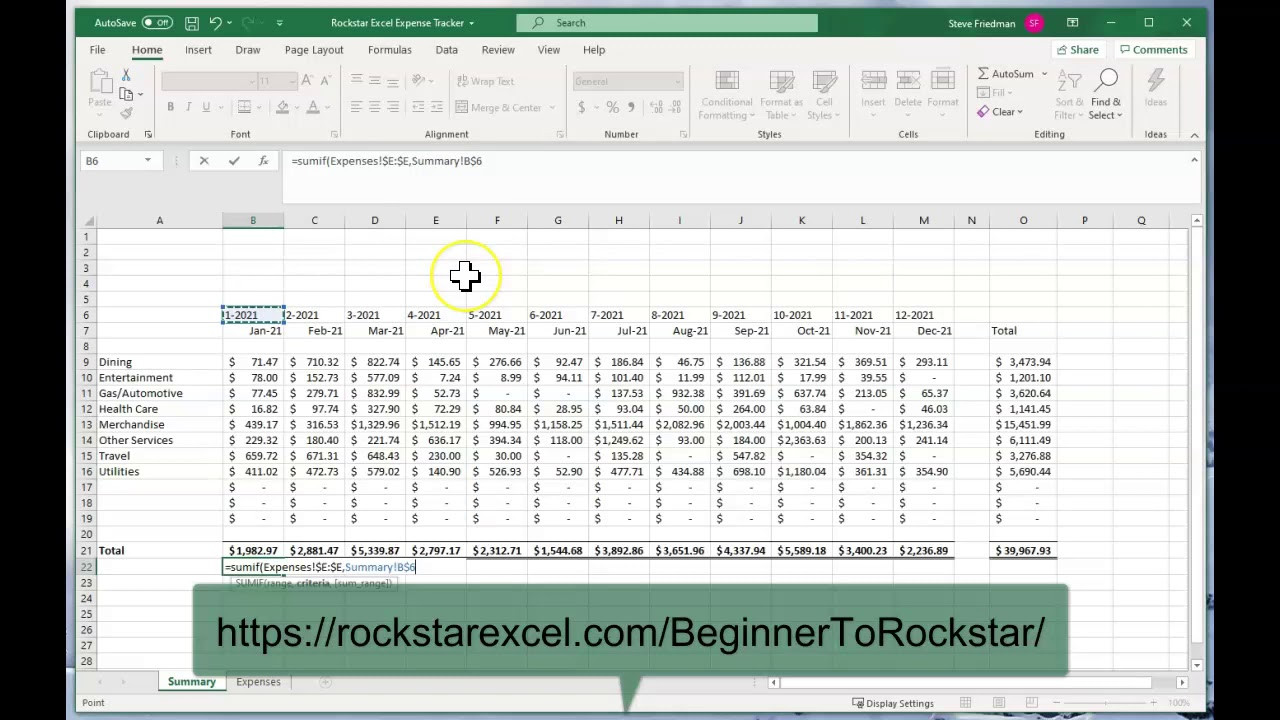Cancel the formula entry with X
This screenshot has height=720, width=1280.
point(204,161)
